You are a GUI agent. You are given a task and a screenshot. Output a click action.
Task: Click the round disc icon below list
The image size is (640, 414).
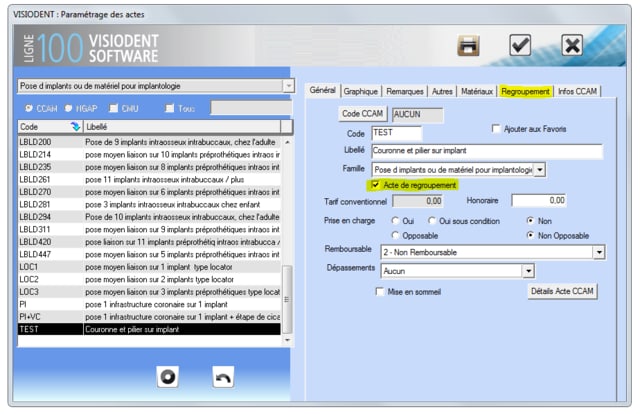[x=170, y=376]
